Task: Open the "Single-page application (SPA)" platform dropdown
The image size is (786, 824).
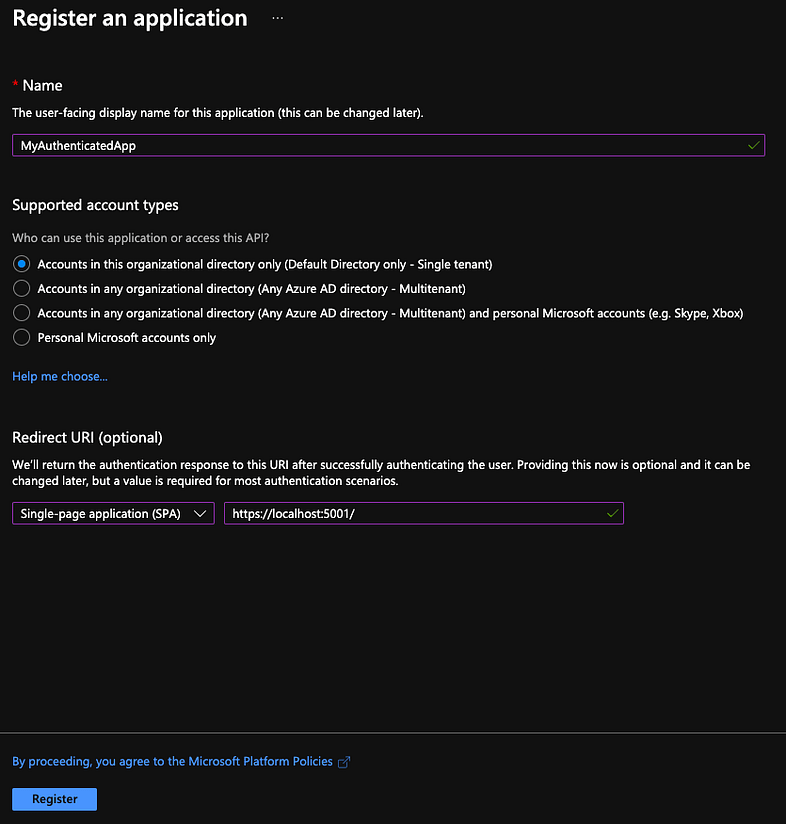Action: click(113, 513)
